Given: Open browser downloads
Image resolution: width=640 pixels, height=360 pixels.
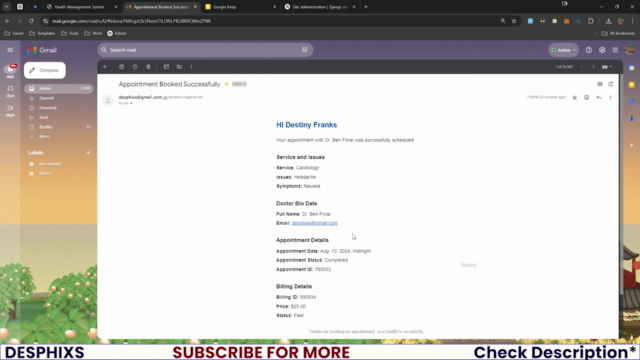Looking at the screenshot, I should pos(608,21).
